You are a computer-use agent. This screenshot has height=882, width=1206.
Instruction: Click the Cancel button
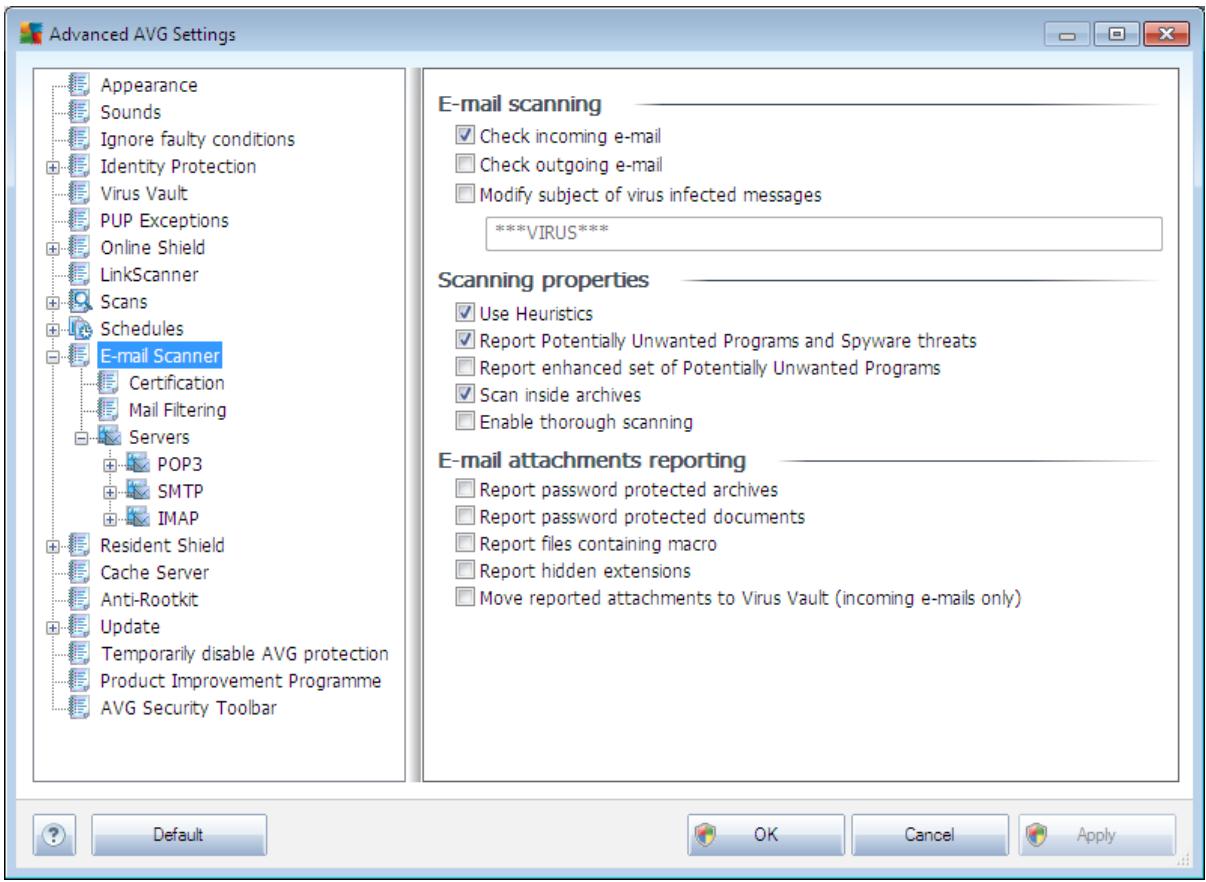[930, 833]
